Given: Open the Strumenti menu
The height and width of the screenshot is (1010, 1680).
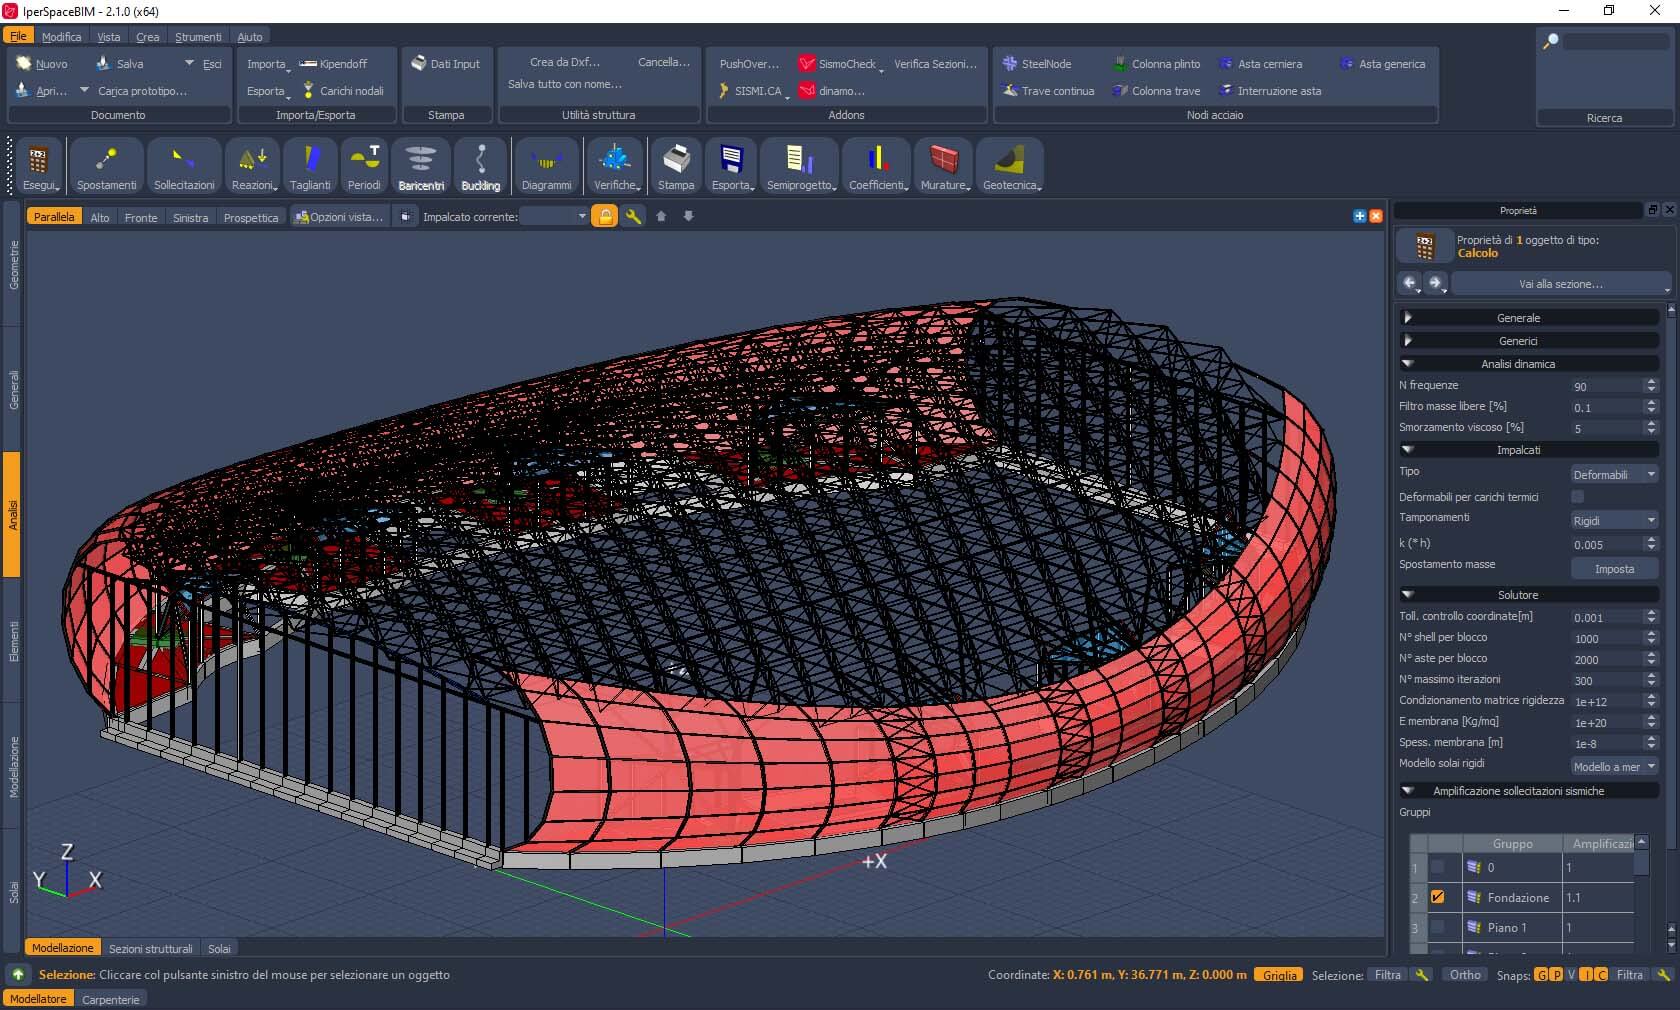Looking at the screenshot, I should [x=198, y=37].
